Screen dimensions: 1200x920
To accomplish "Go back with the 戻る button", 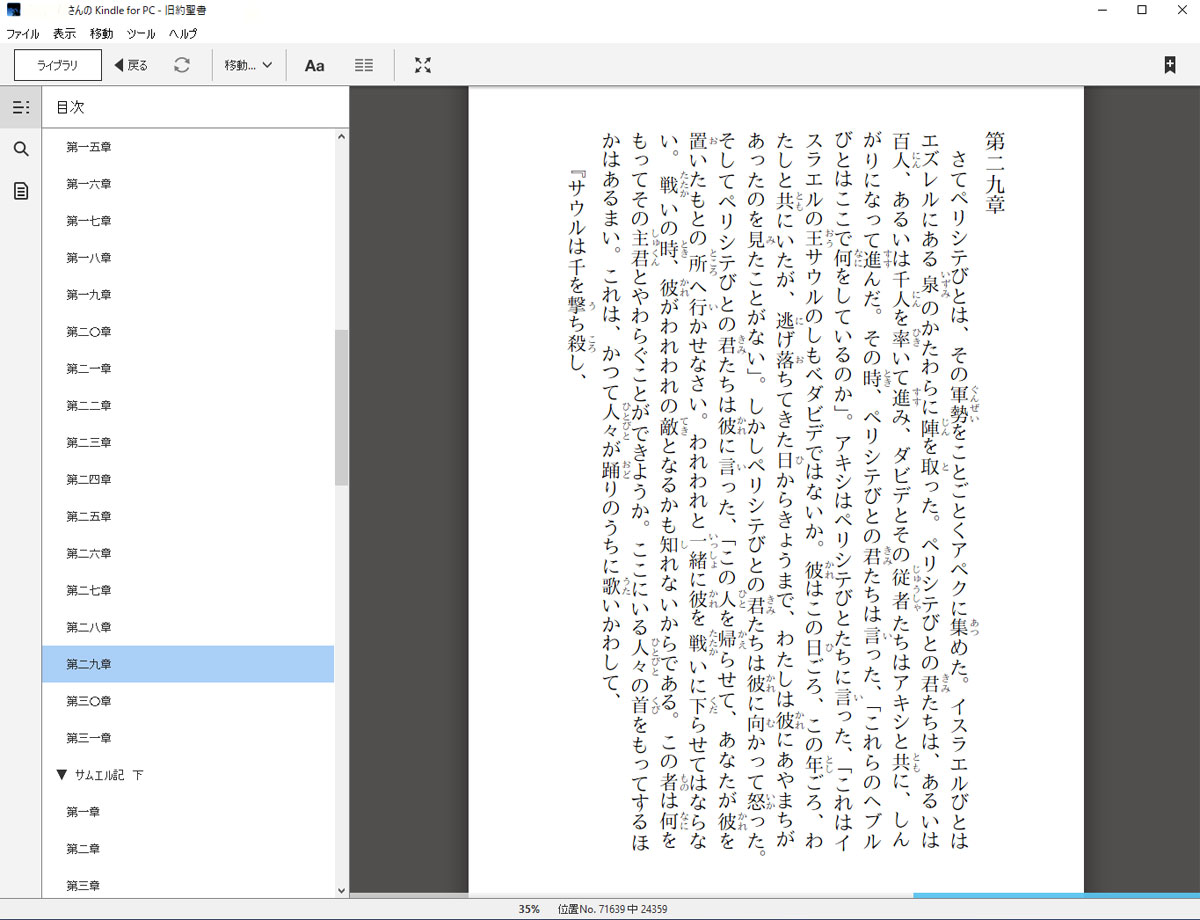I will tap(131, 65).
